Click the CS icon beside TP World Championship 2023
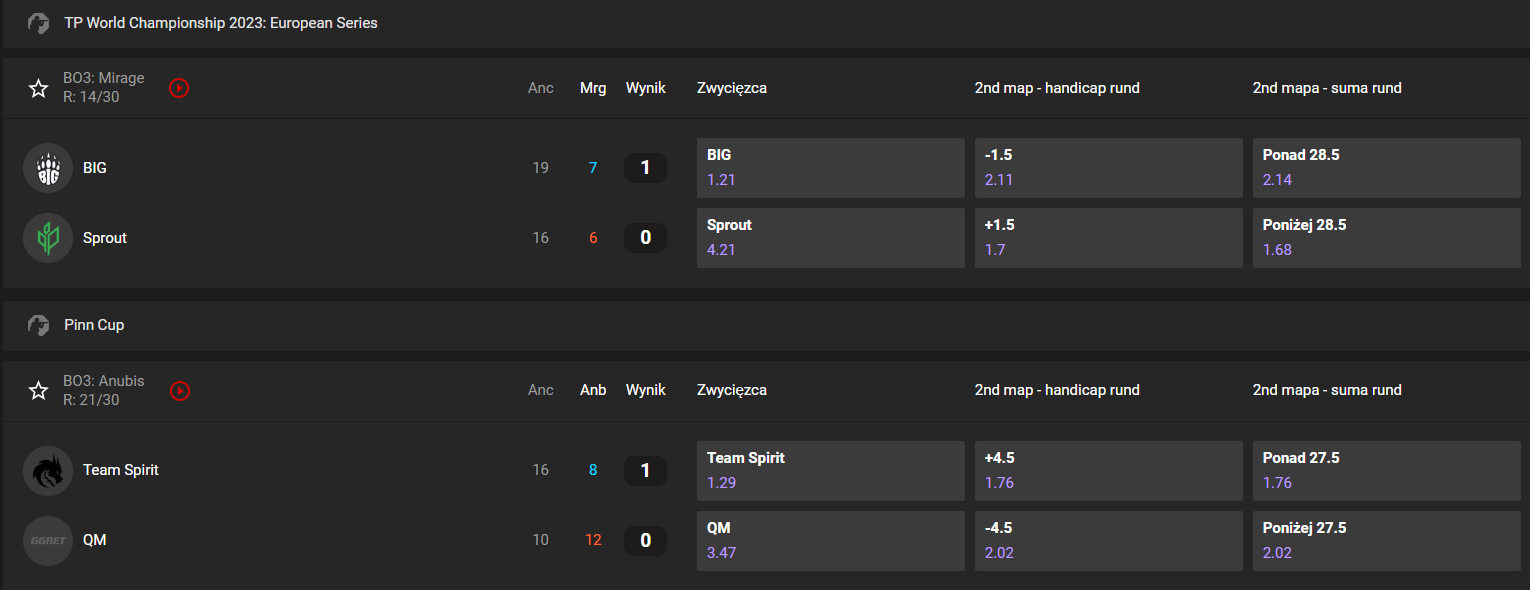The image size is (1530, 590). point(38,23)
